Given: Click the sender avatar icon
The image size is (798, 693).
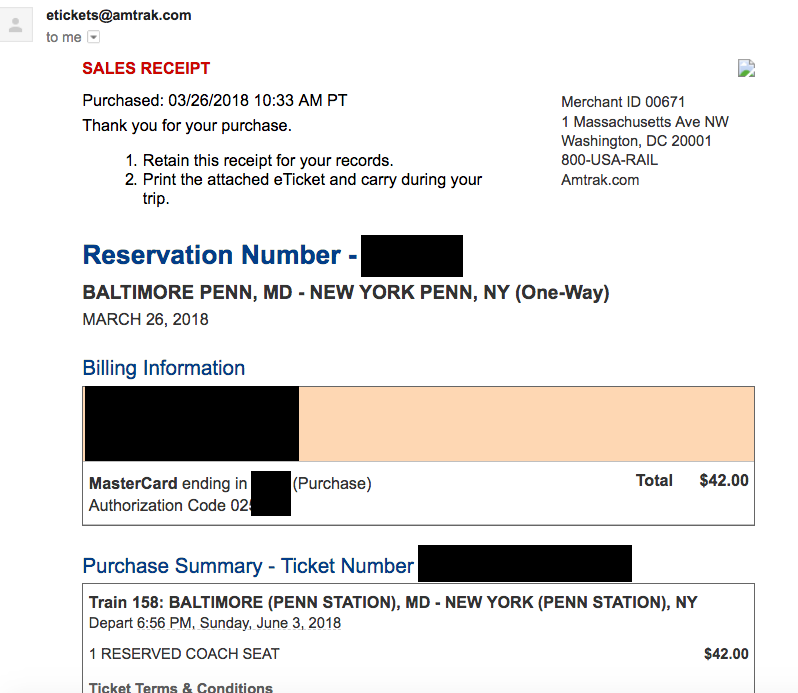Looking at the screenshot, I should 16,24.
